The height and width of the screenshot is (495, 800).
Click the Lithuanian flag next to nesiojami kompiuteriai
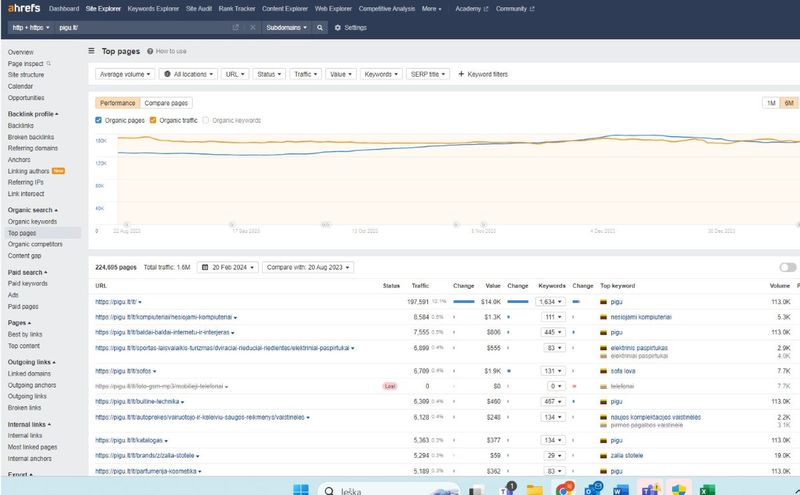pyautogui.click(x=603, y=317)
